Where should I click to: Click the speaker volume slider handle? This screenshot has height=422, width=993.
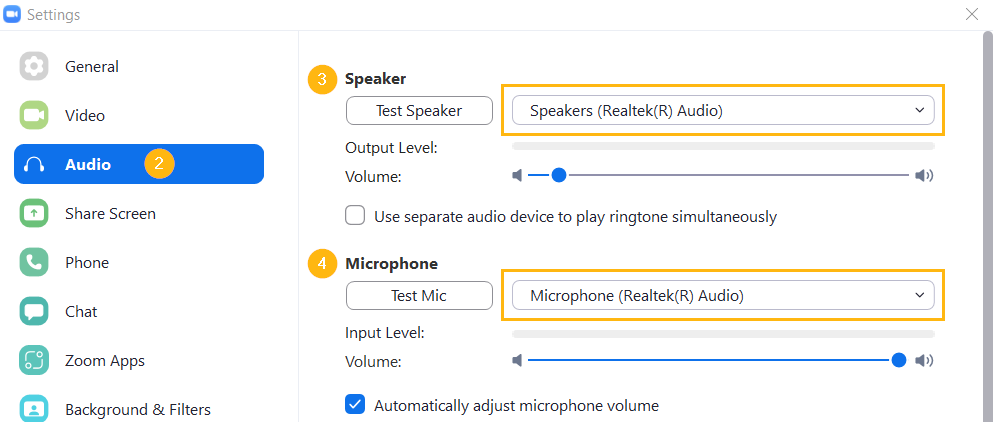(x=558, y=176)
